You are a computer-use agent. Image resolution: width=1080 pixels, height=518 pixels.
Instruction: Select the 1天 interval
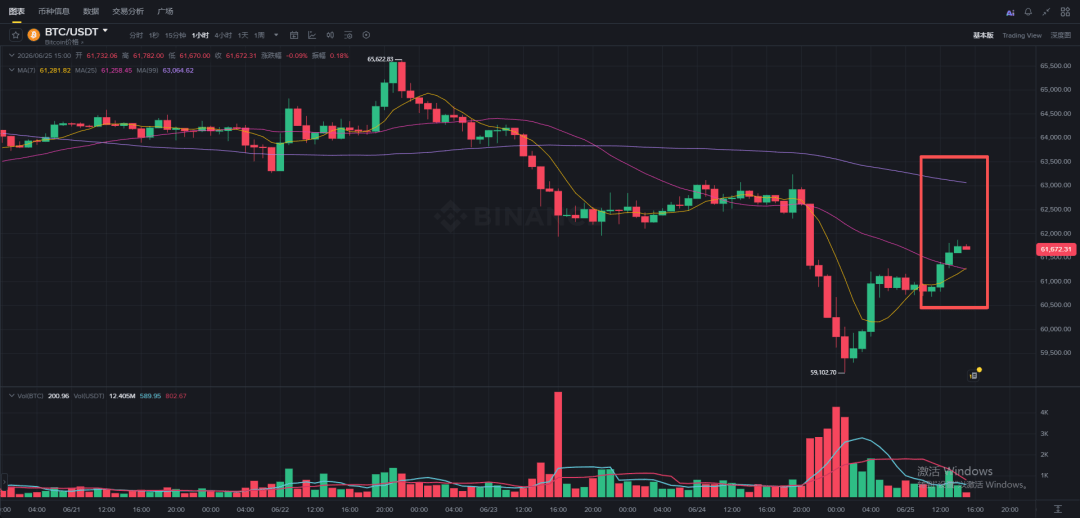click(x=243, y=35)
